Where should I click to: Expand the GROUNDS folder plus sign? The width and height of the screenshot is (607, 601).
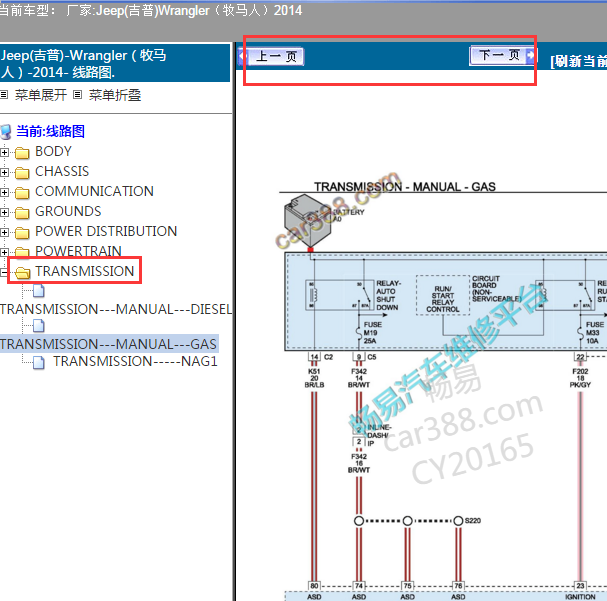point(4,212)
